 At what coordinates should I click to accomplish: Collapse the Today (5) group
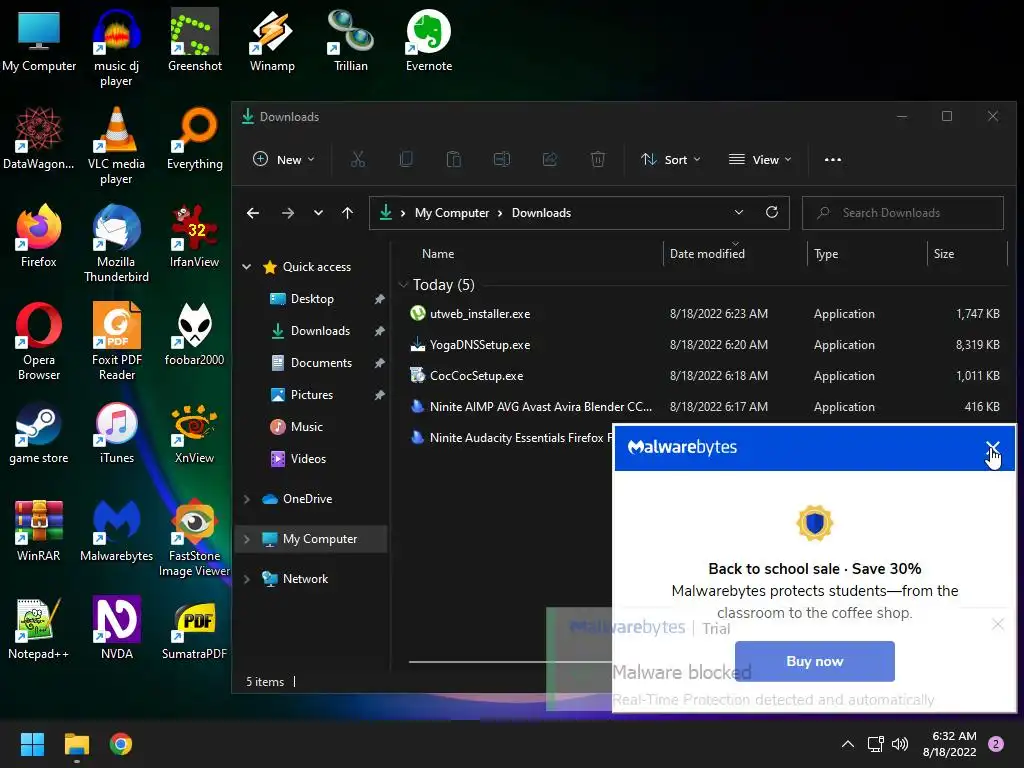point(403,285)
